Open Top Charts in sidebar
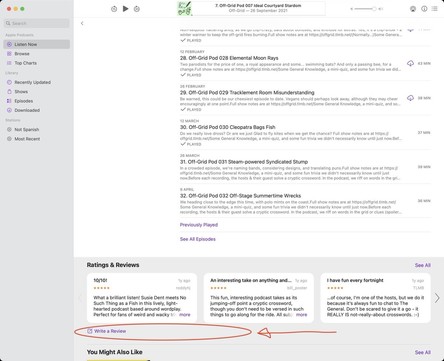 [x=25, y=63]
